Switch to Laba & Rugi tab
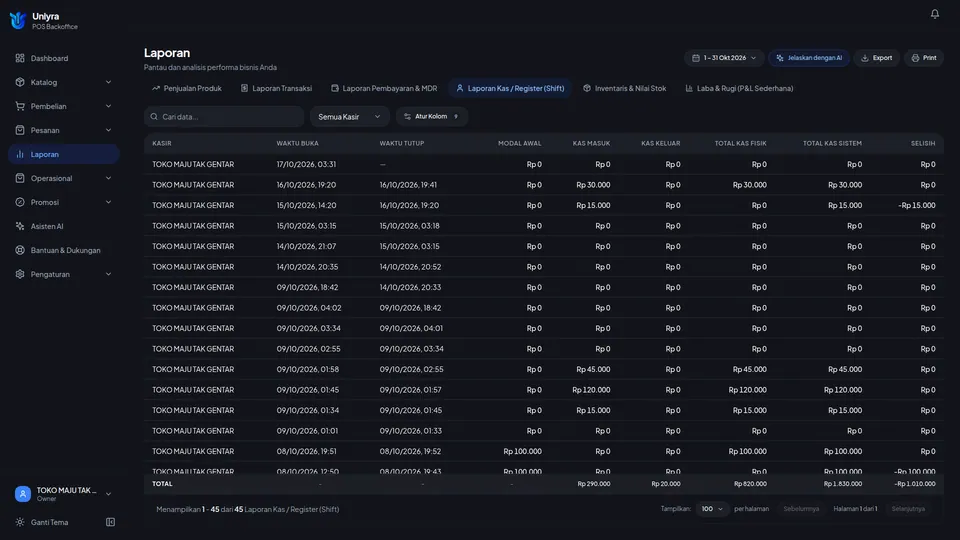The width and height of the screenshot is (960, 540). (739, 88)
